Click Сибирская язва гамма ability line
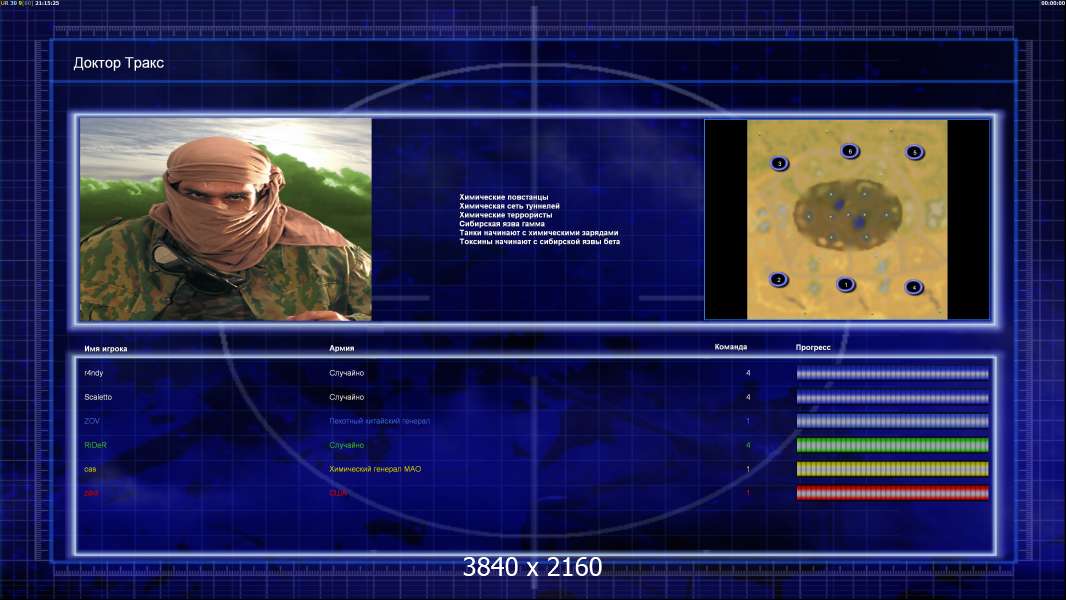 pos(502,224)
